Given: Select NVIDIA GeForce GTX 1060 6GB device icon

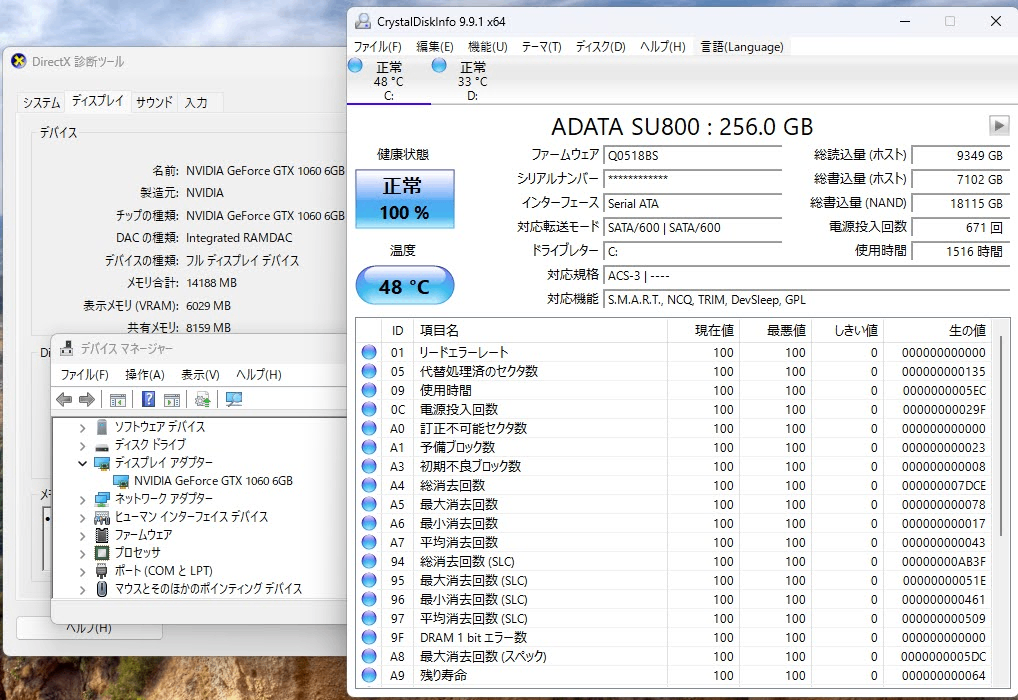Looking at the screenshot, I should point(121,481).
